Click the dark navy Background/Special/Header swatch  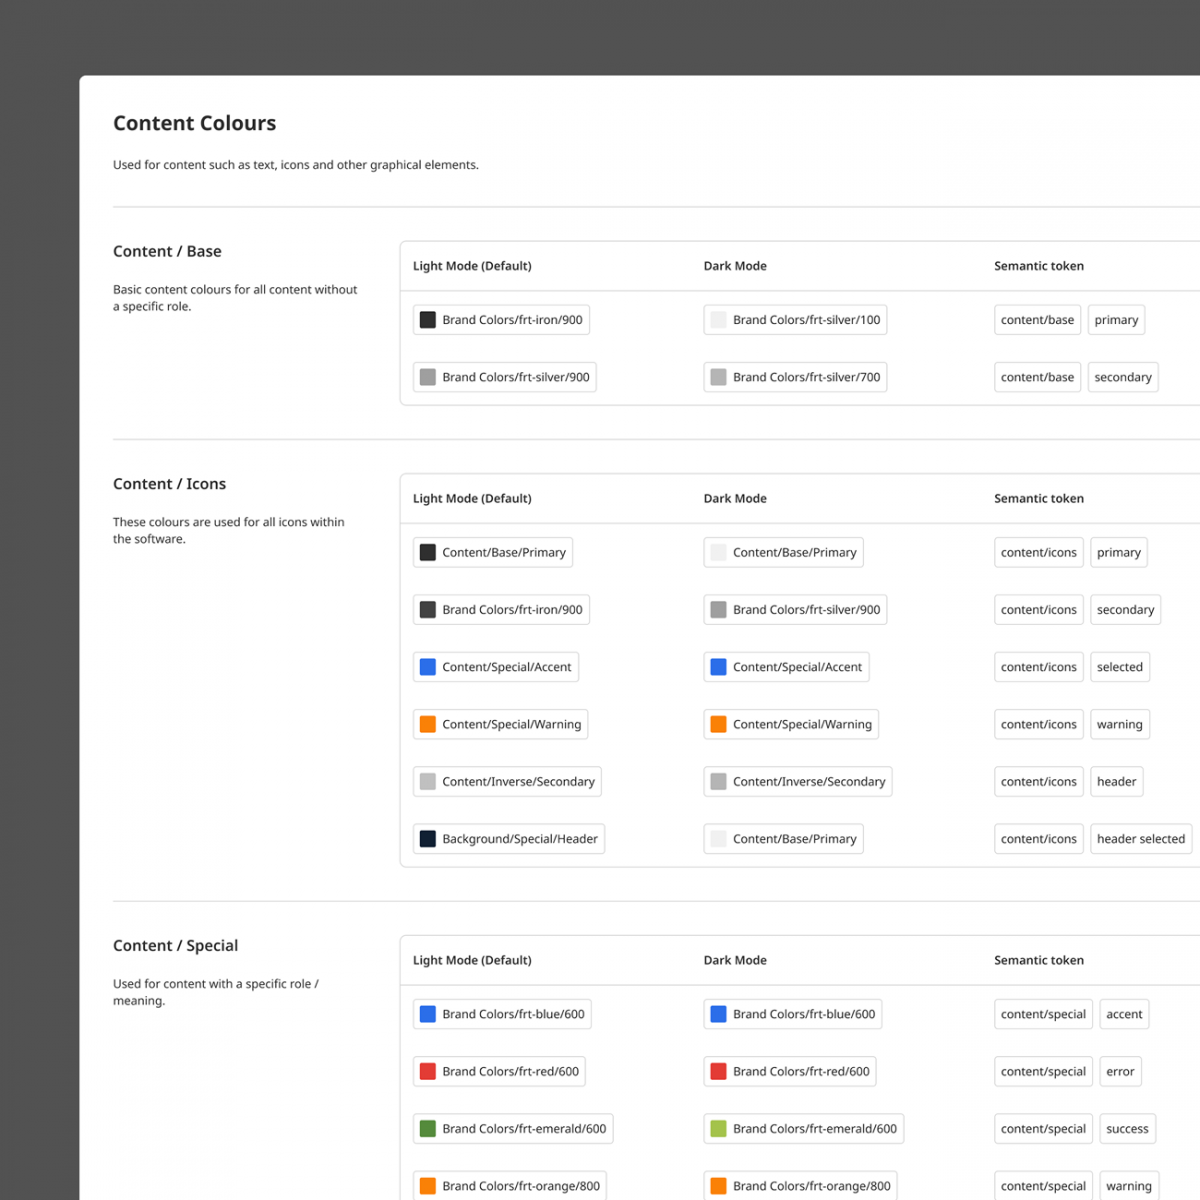(x=427, y=839)
